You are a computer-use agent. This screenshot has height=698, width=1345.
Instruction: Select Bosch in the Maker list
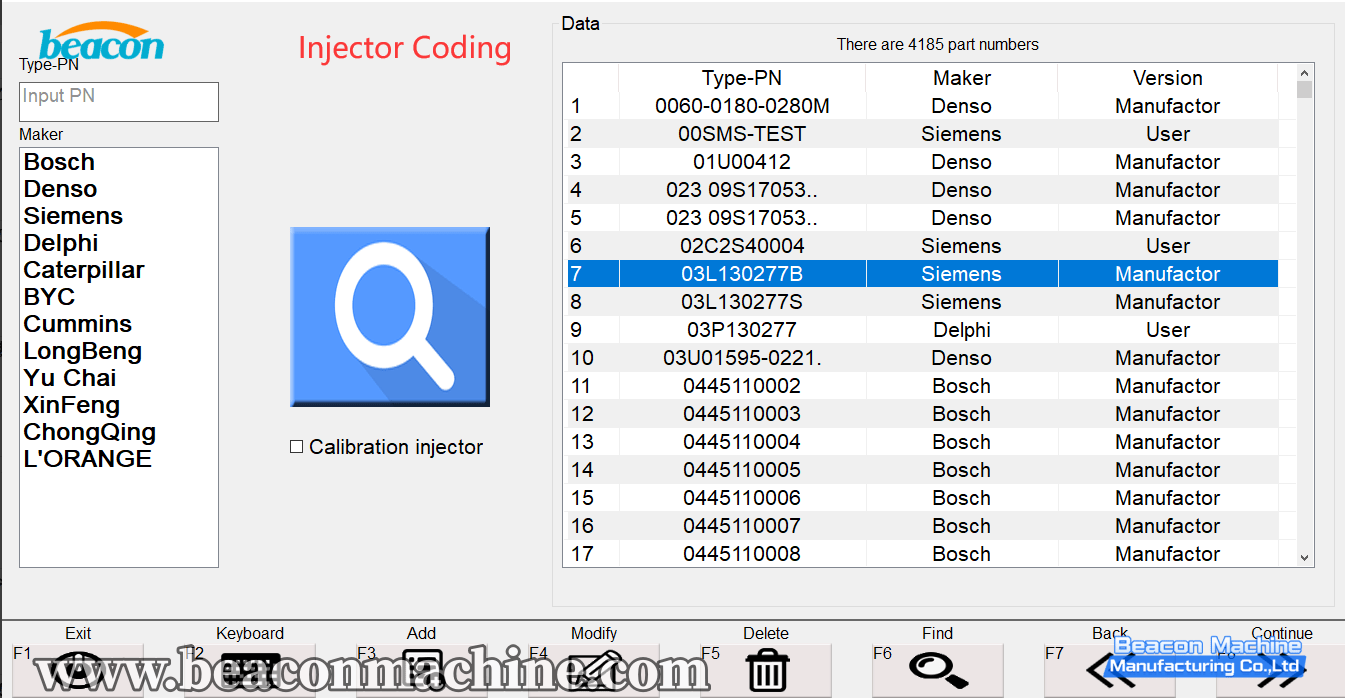tap(60, 162)
